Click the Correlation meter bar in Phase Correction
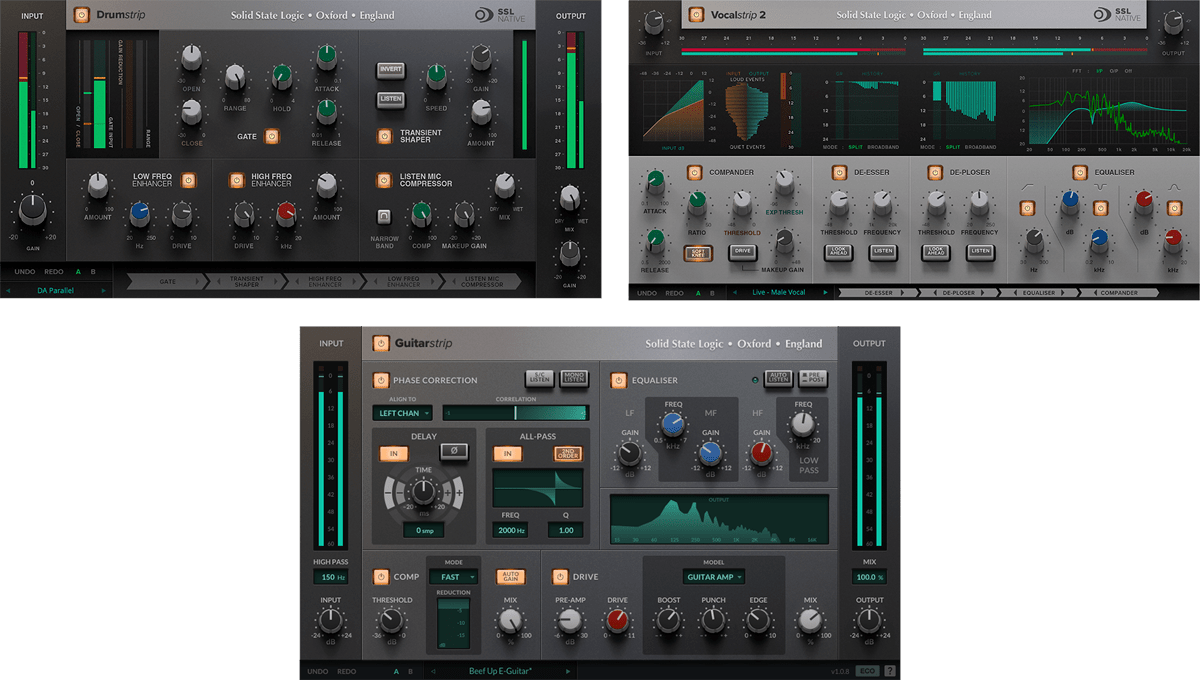This screenshot has width=1200, height=680. [x=515, y=412]
